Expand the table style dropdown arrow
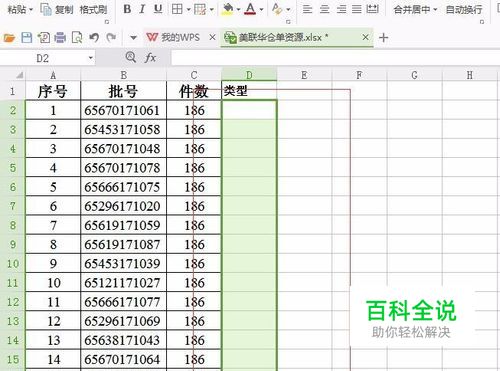The image size is (500, 371). (212, 9)
